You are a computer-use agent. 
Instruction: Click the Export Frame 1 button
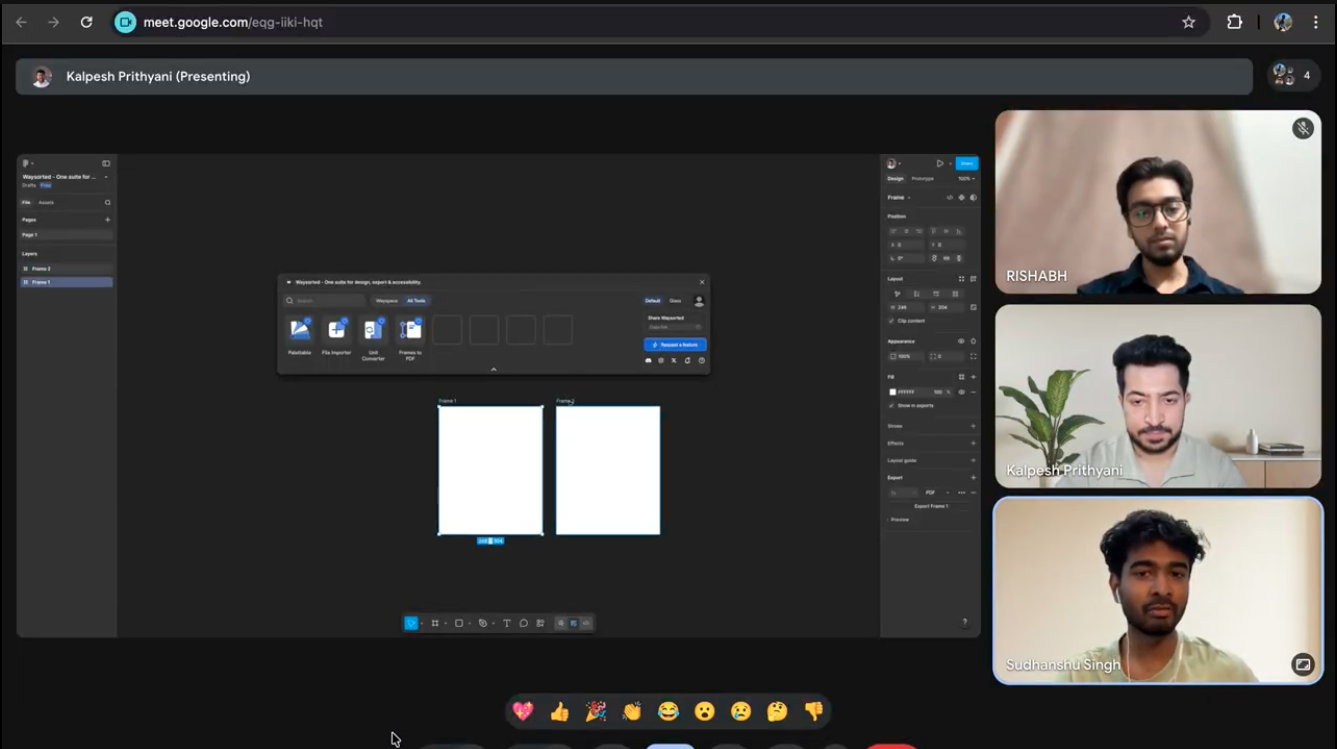[931, 506]
